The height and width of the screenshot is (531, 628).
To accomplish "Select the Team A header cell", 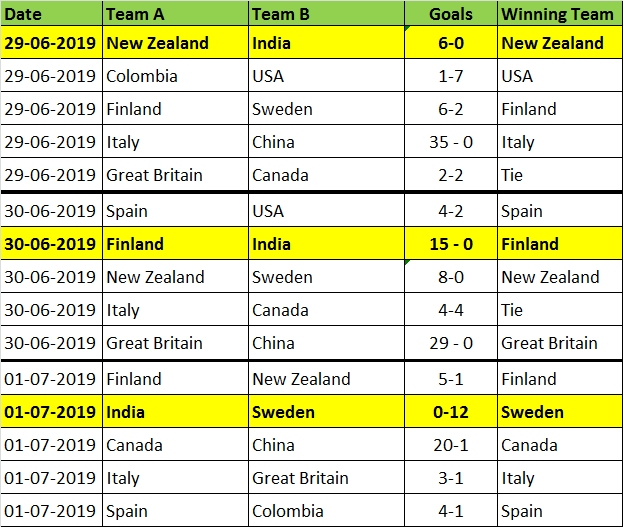I will coord(175,14).
